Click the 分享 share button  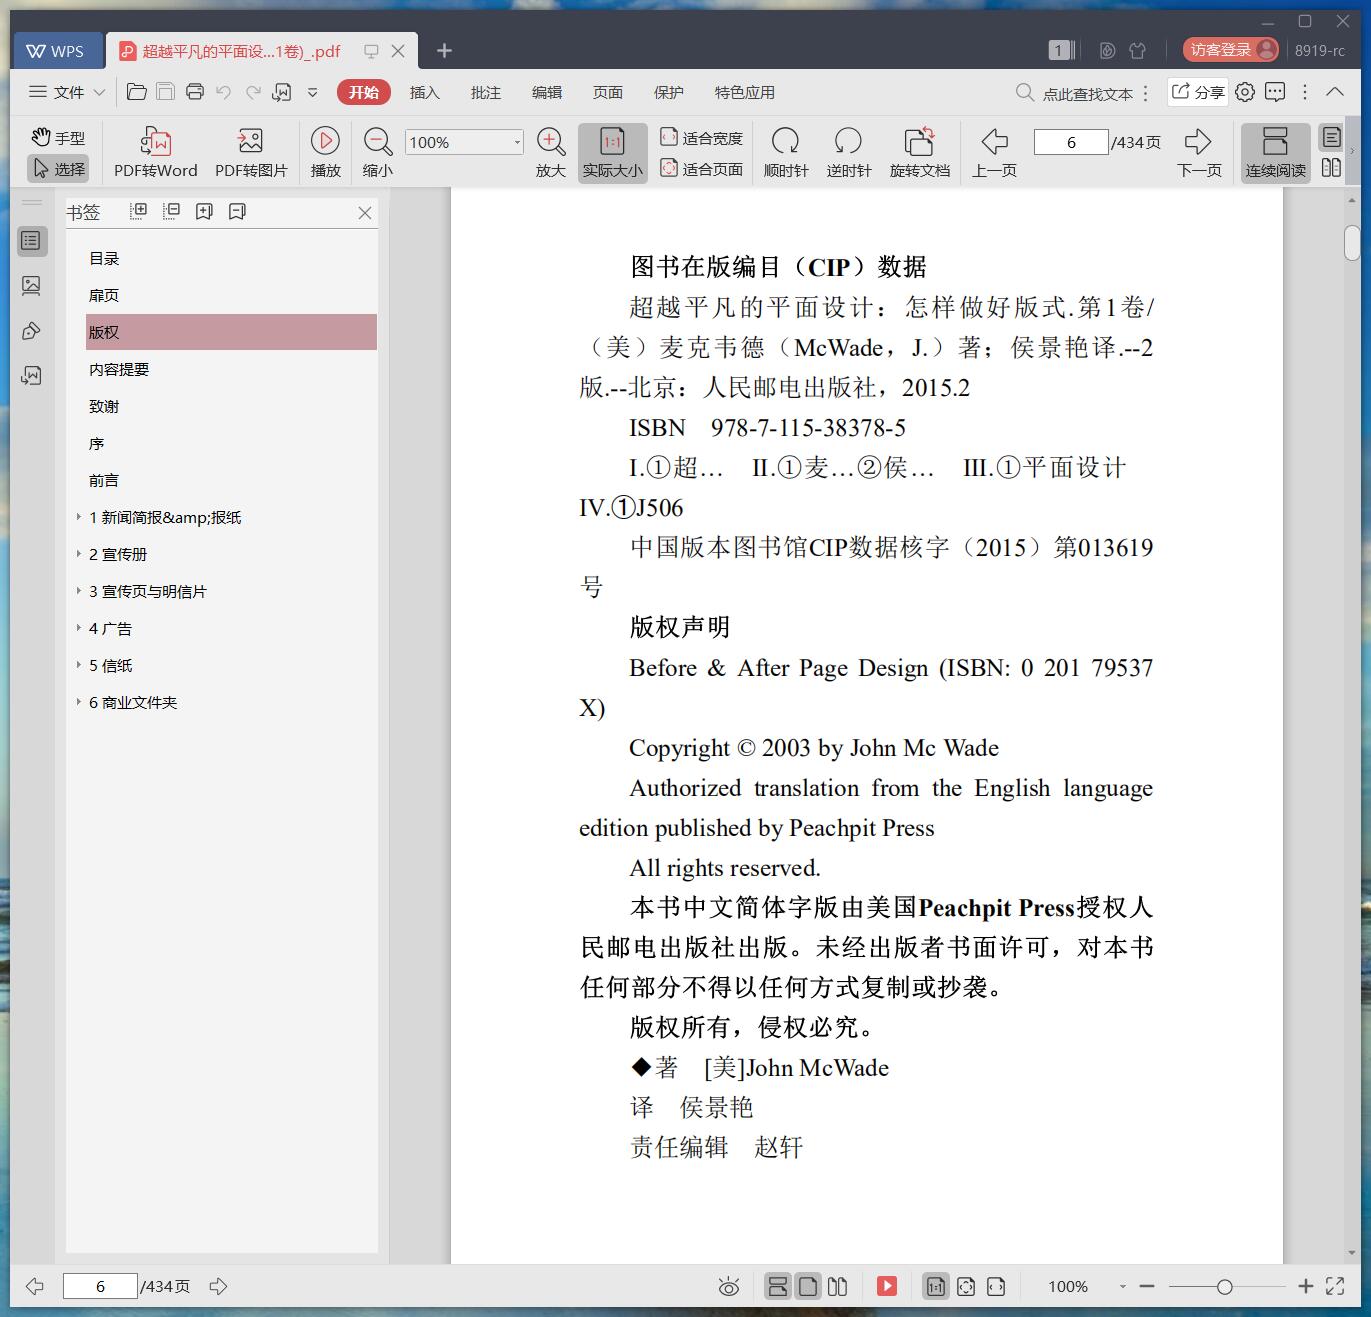(x=1198, y=92)
